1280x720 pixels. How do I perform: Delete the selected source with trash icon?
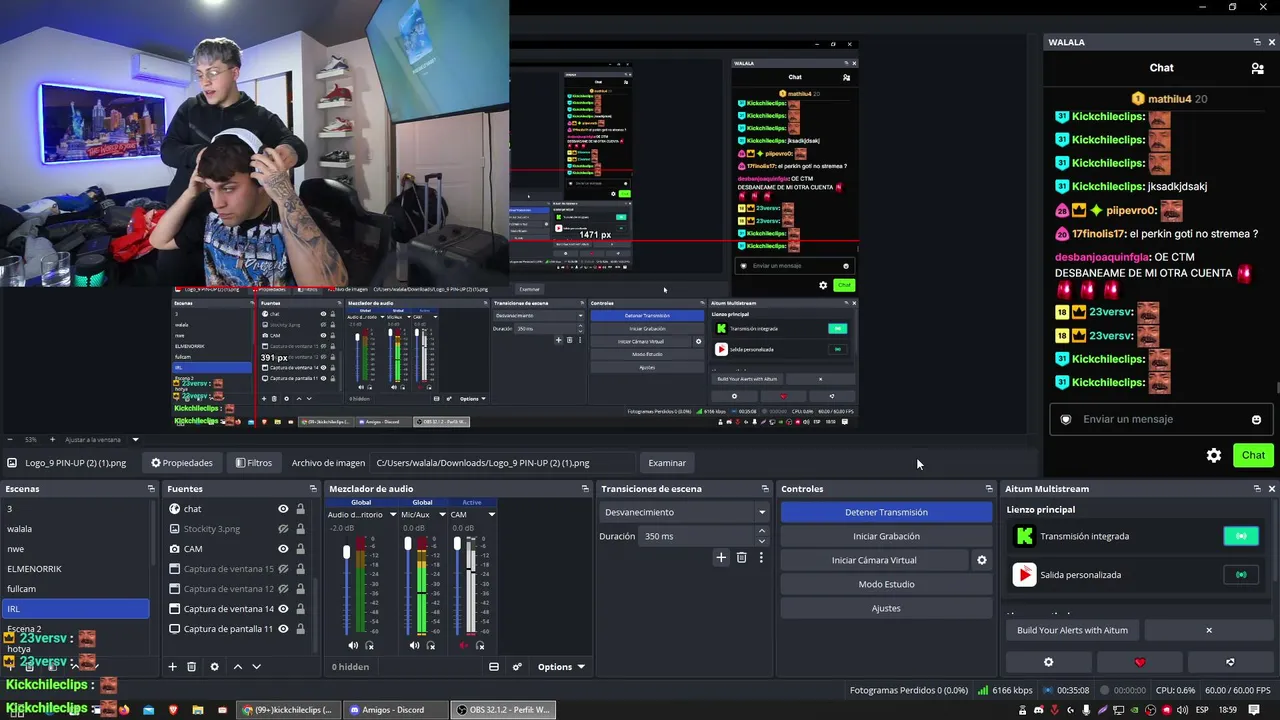[192, 667]
